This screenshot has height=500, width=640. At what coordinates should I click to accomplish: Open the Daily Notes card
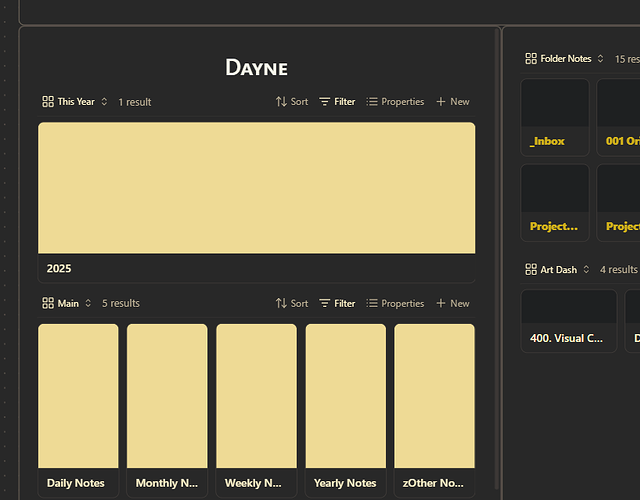click(78, 410)
